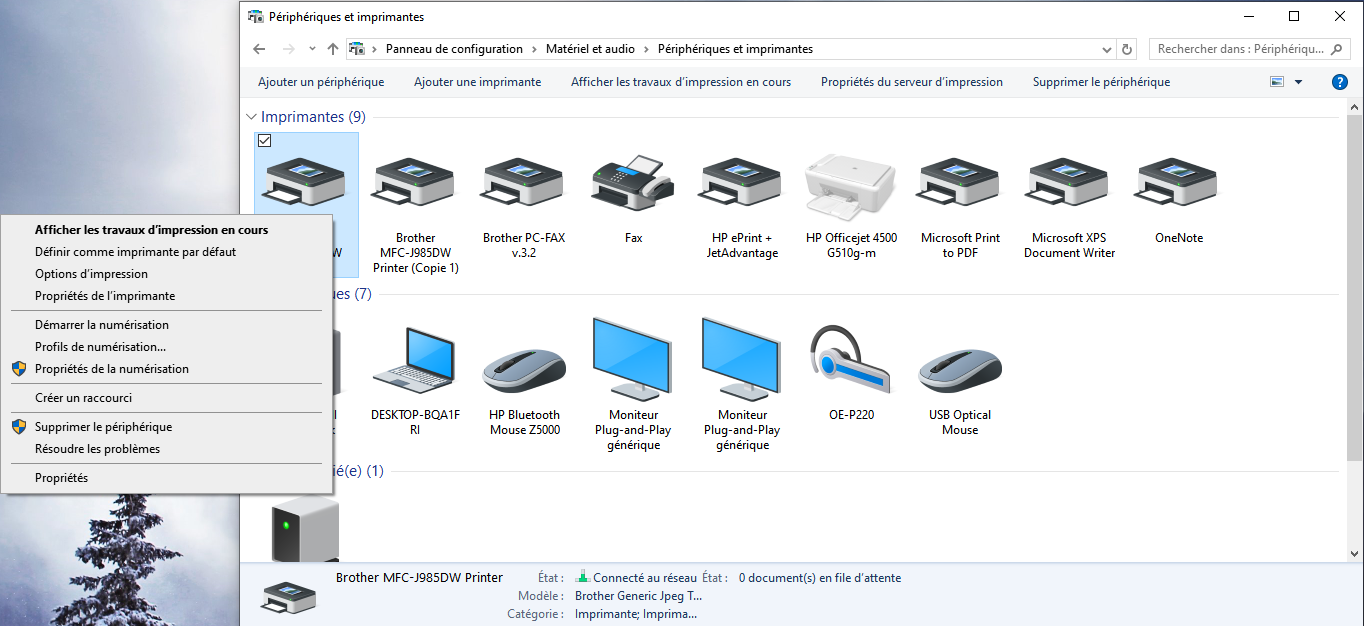
Task: Click the vertical scrollbar up arrow
Action: (x=1355, y=108)
